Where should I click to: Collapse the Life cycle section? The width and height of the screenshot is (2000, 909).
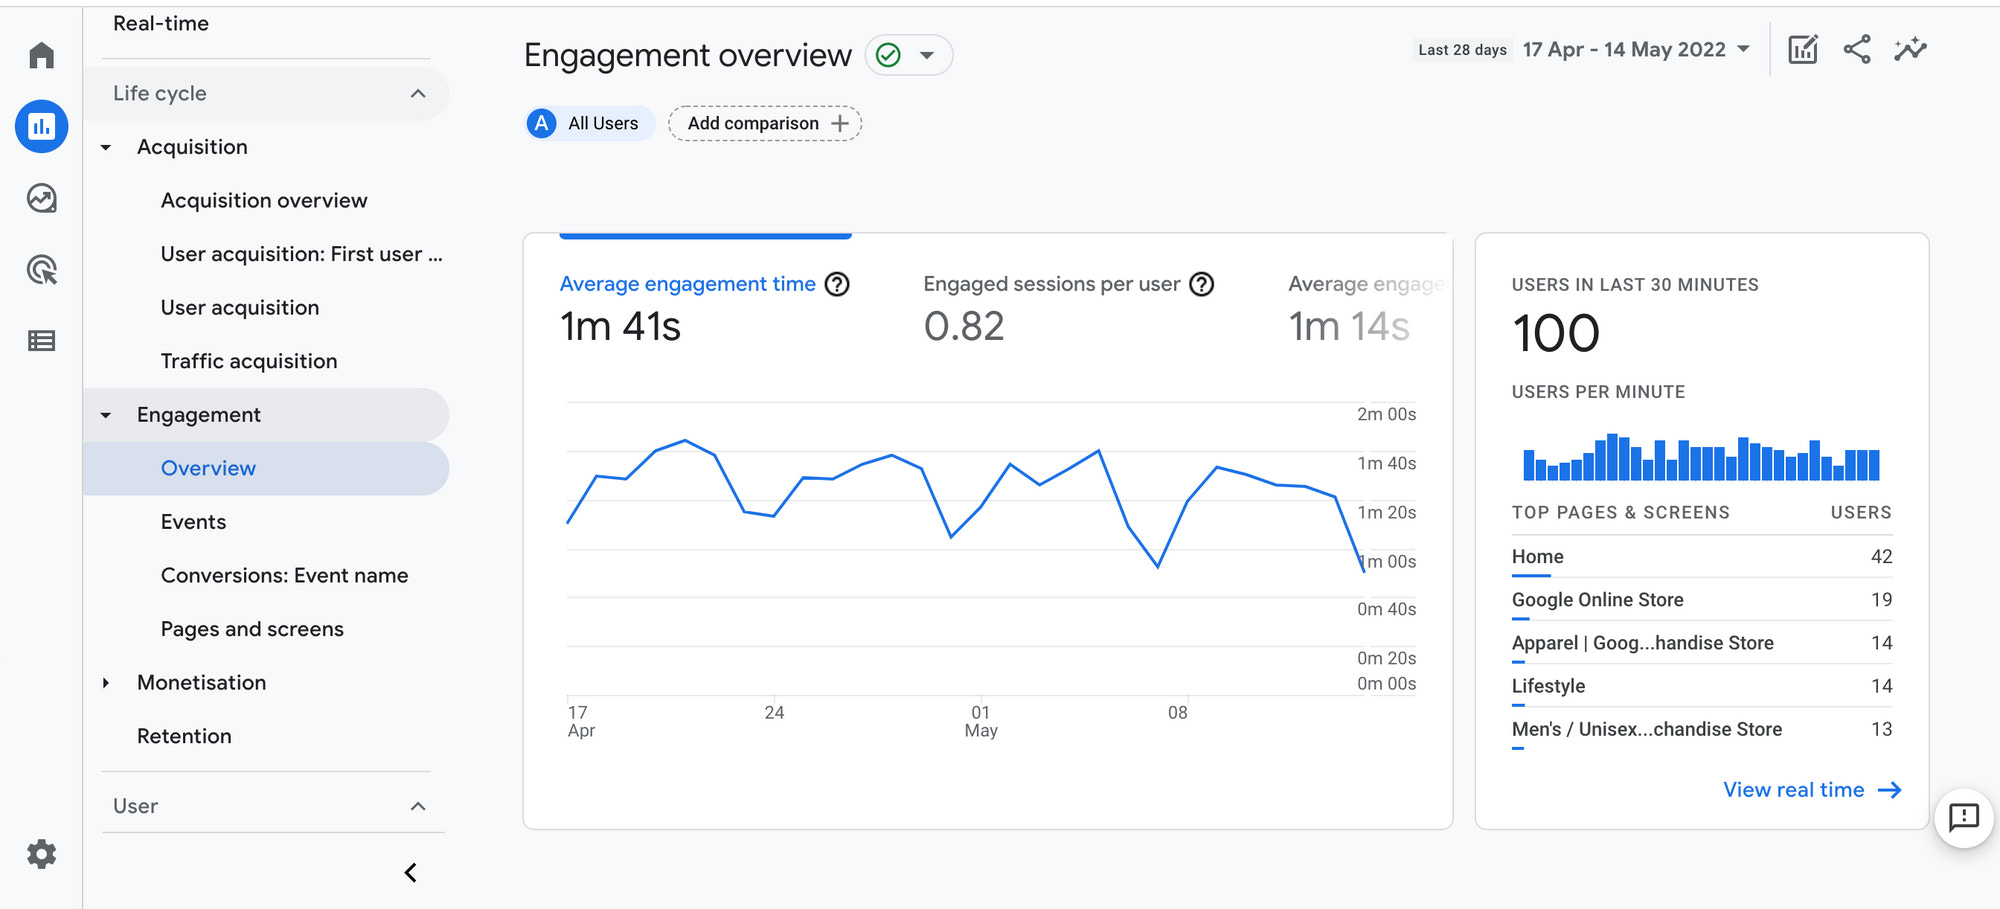coord(419,93)
